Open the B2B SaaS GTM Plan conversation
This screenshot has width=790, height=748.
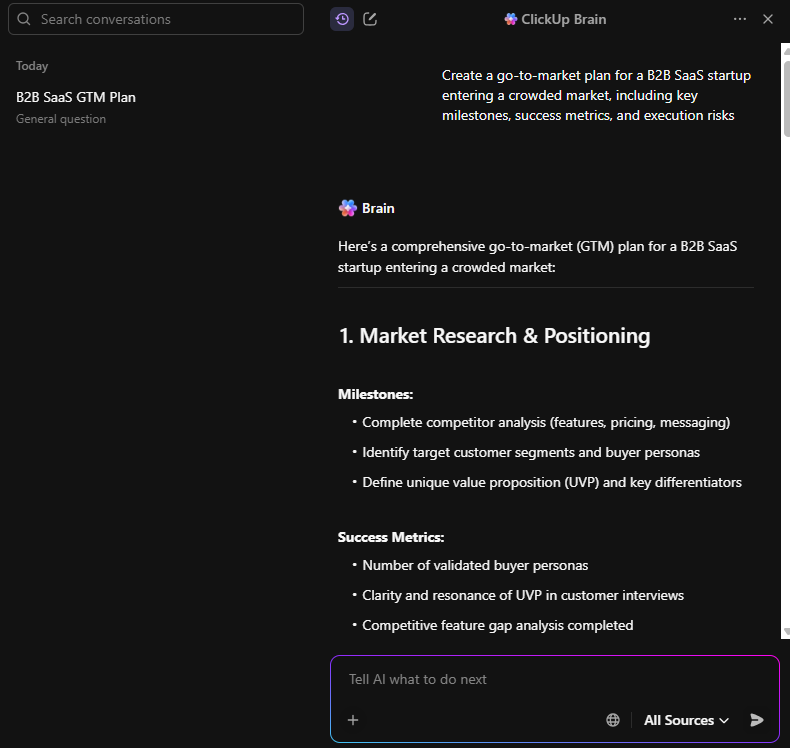coord(76,97)
